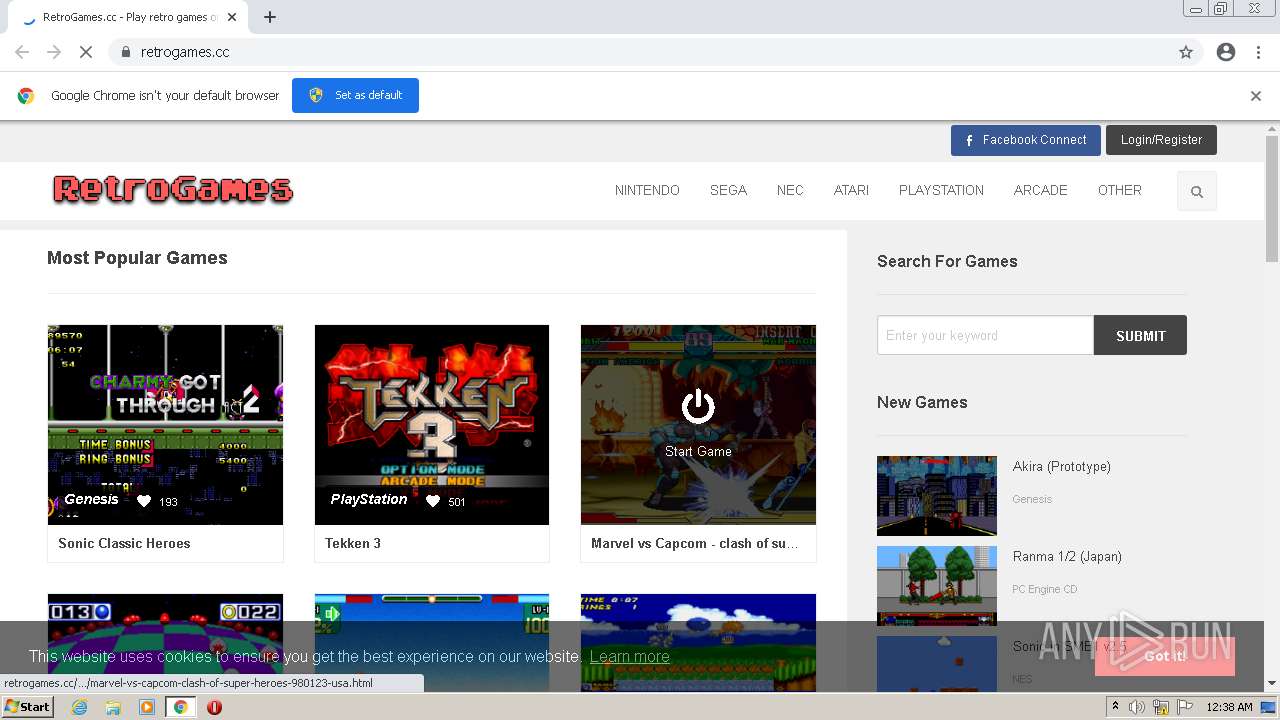Open a new tab with plus icon
The height and width of the screenshot is (720, 1280).
coord(270,17)
